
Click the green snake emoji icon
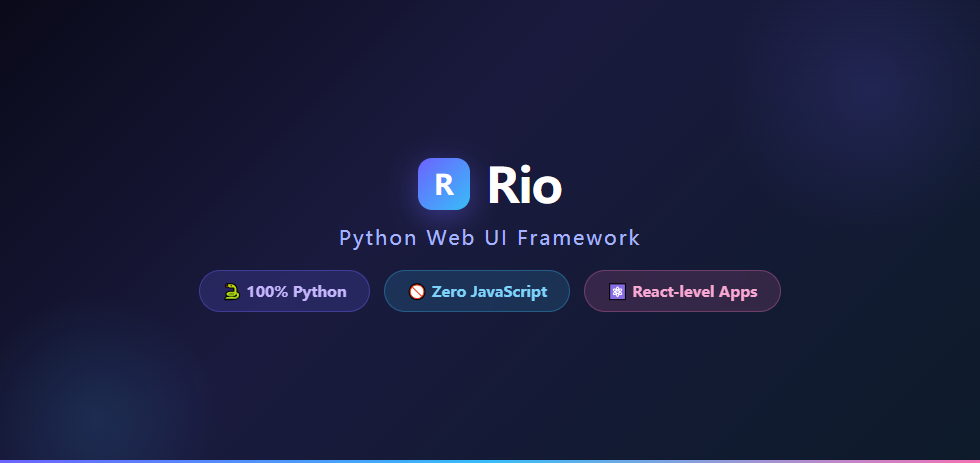click(232, 292)
